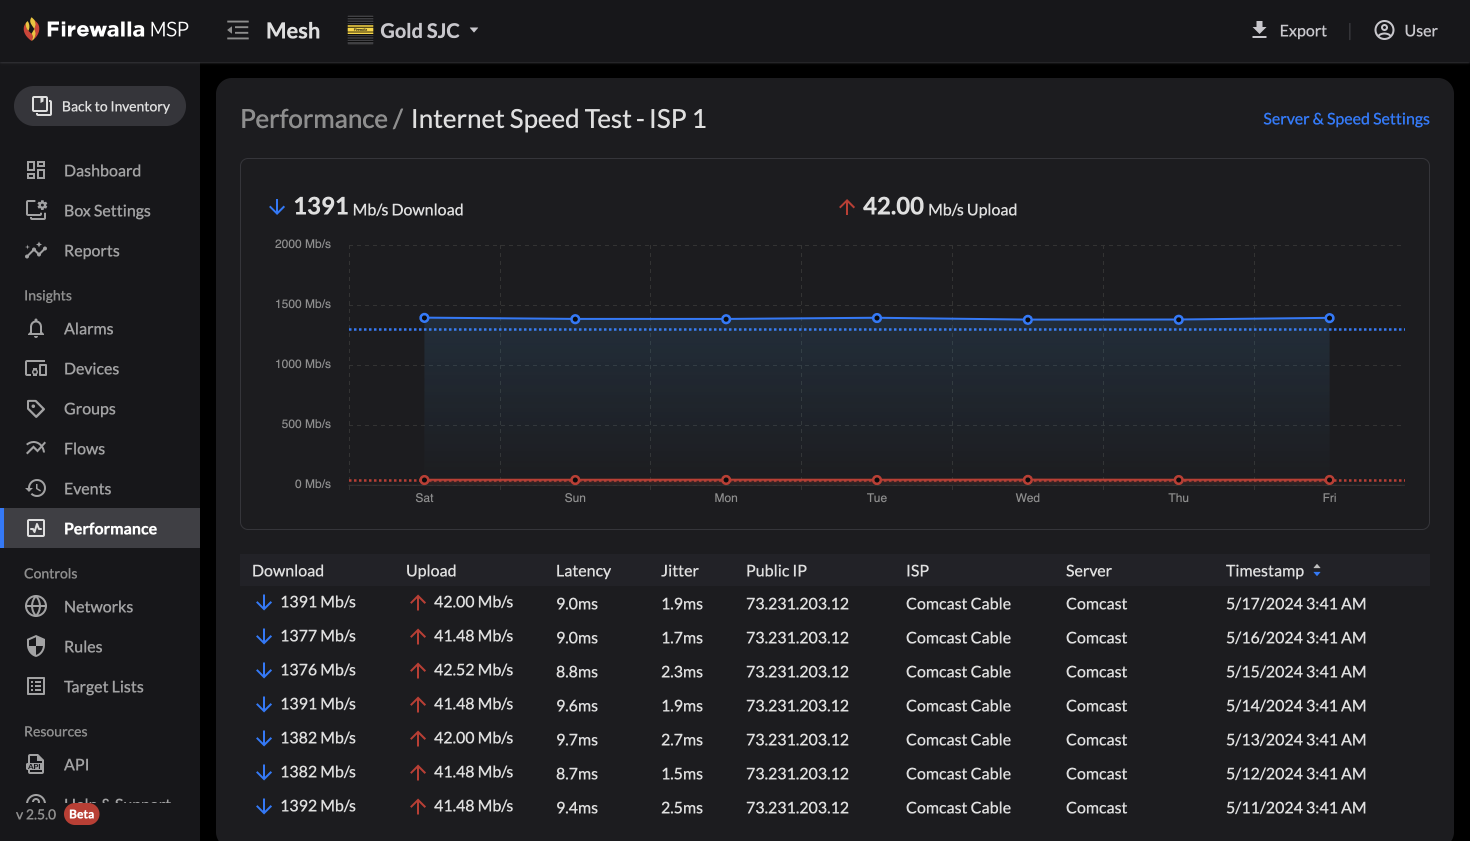This screenshot has height=841, width=1470.
Task: Open the Gold SJC dropdown arrow
Action: (x=474, y=30)
